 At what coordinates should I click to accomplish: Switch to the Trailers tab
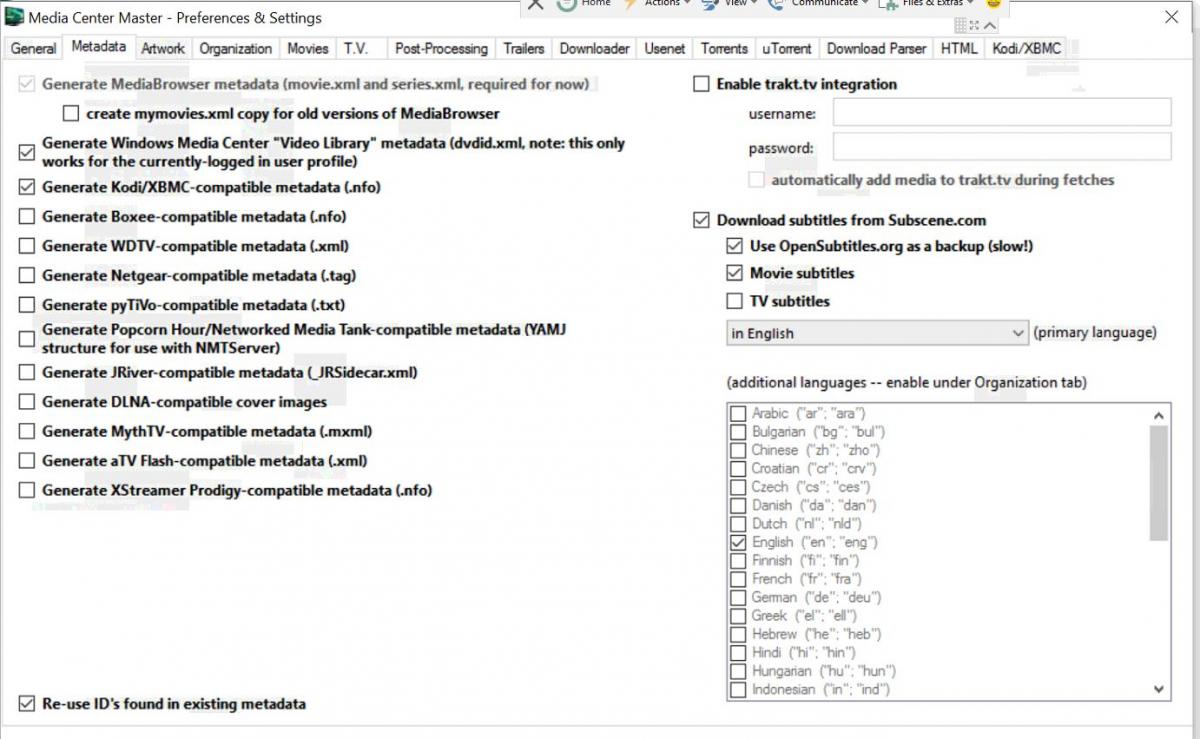click(x=524, y=48)
